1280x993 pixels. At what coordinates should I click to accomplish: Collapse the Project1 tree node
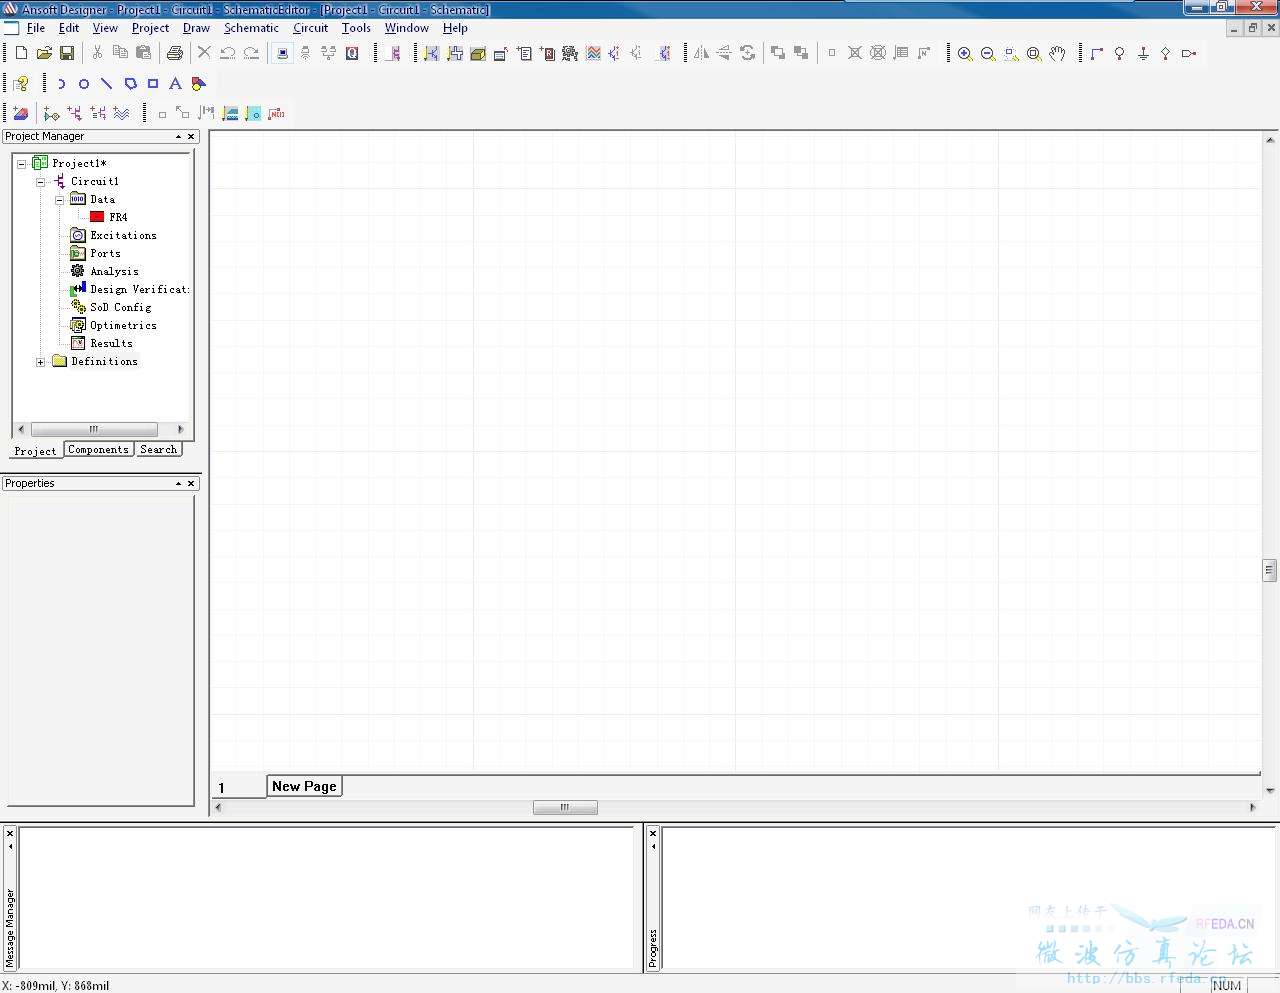[22, 163]
